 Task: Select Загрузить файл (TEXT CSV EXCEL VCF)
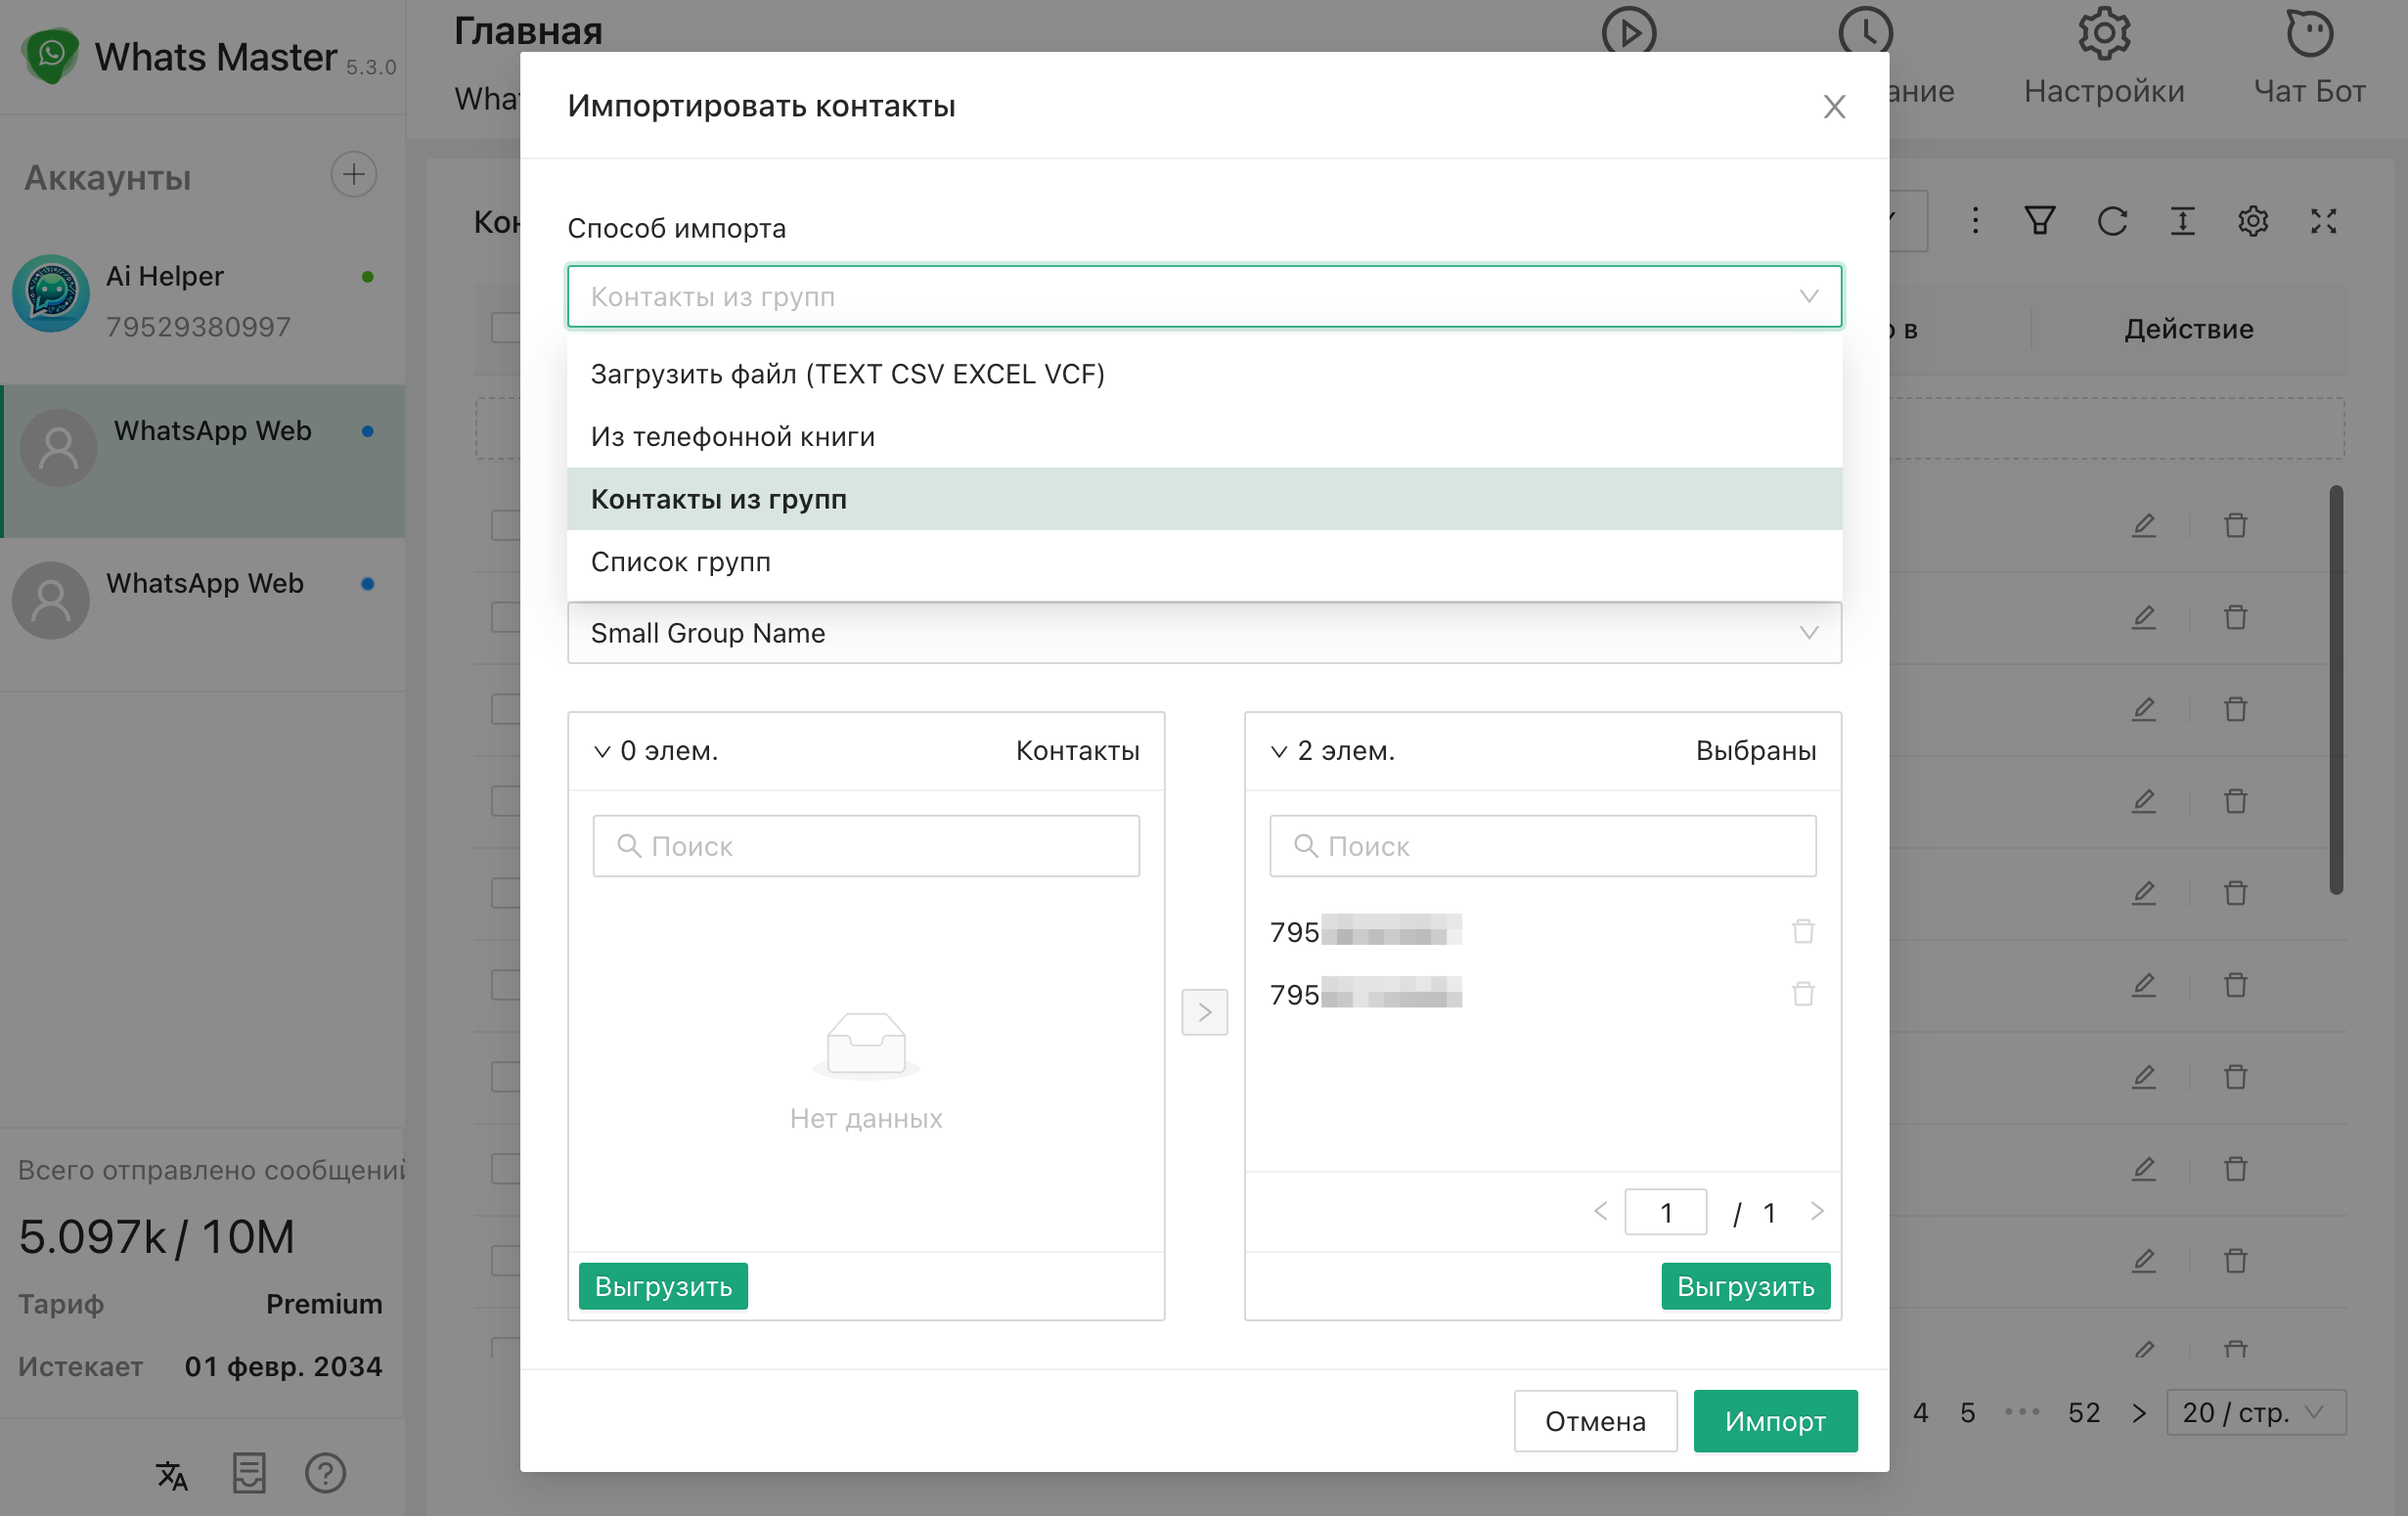pos(847,374)
